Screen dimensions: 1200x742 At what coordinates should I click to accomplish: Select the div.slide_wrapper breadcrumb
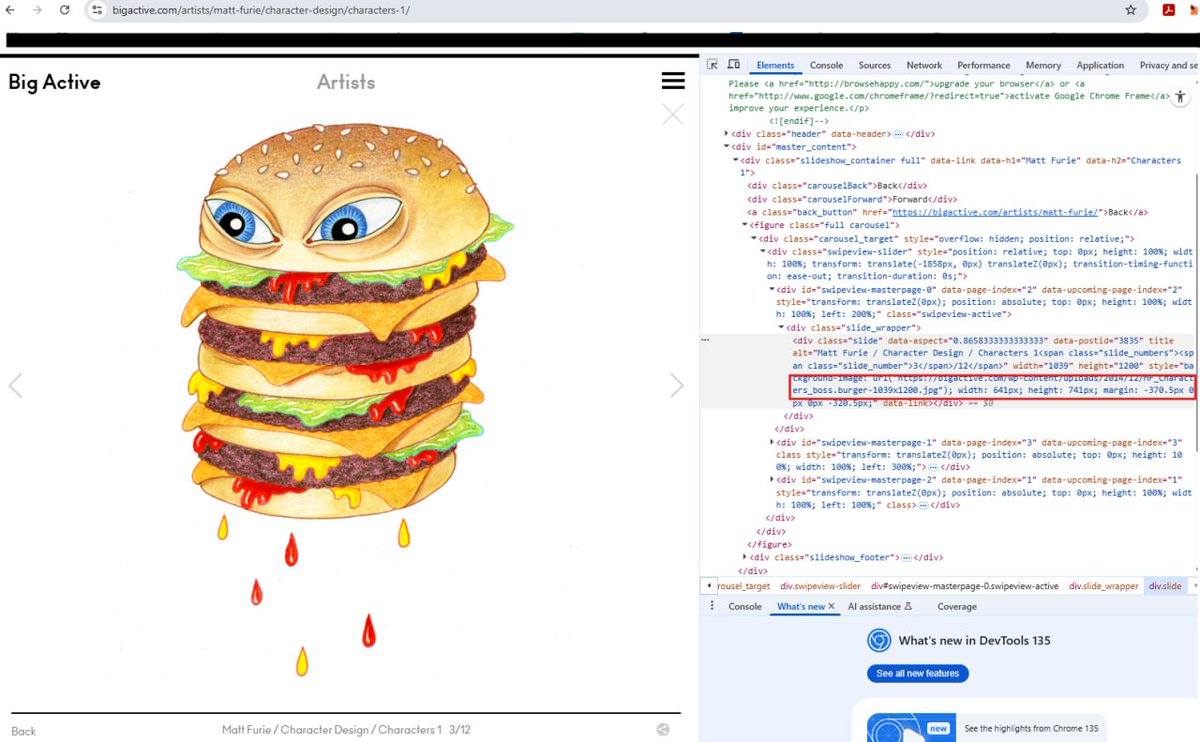click(1103, 586)
